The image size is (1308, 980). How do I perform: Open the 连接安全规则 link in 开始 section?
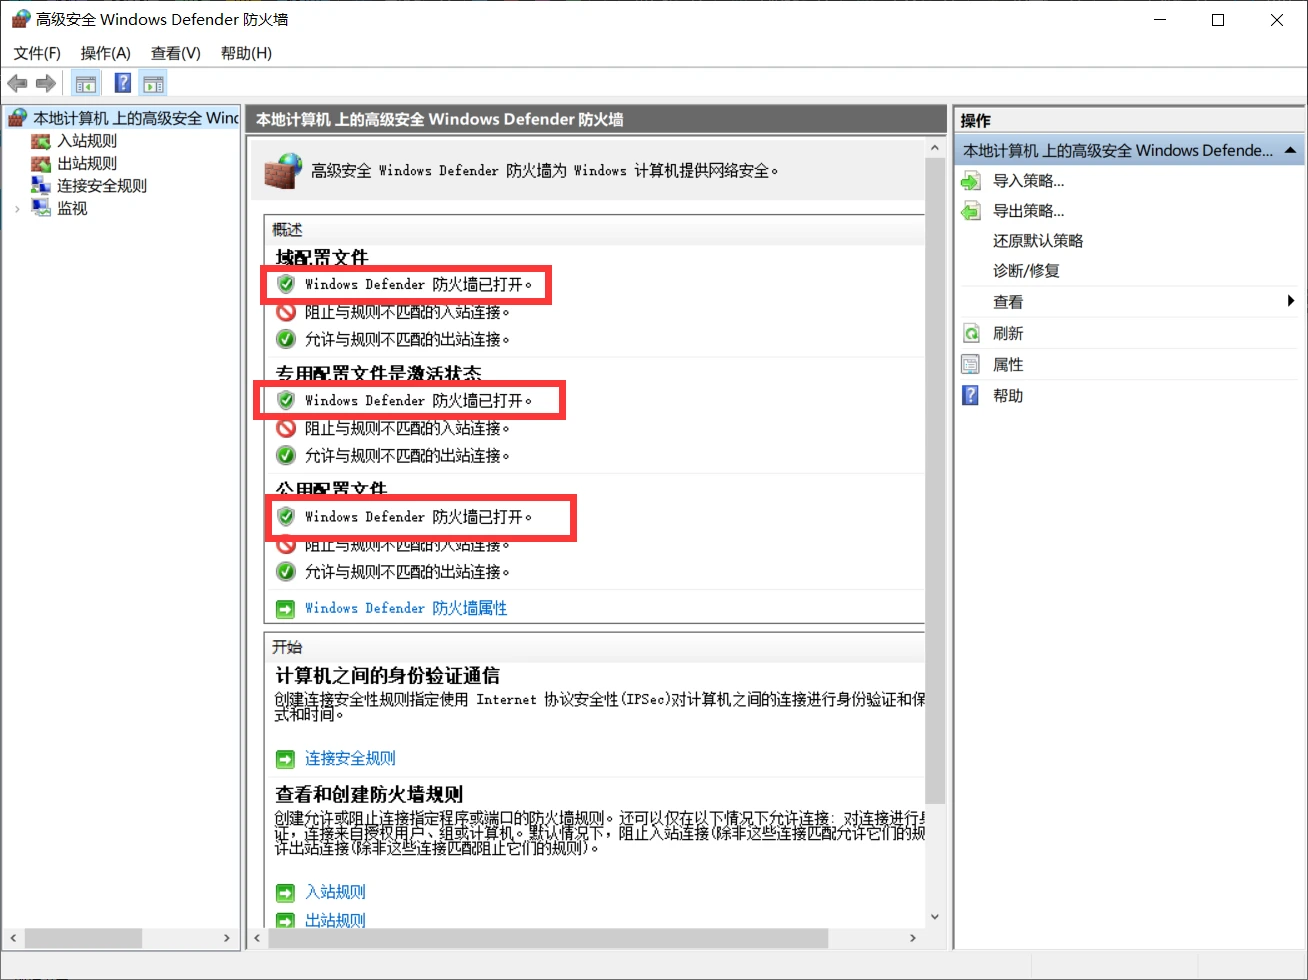pos(350,758)
